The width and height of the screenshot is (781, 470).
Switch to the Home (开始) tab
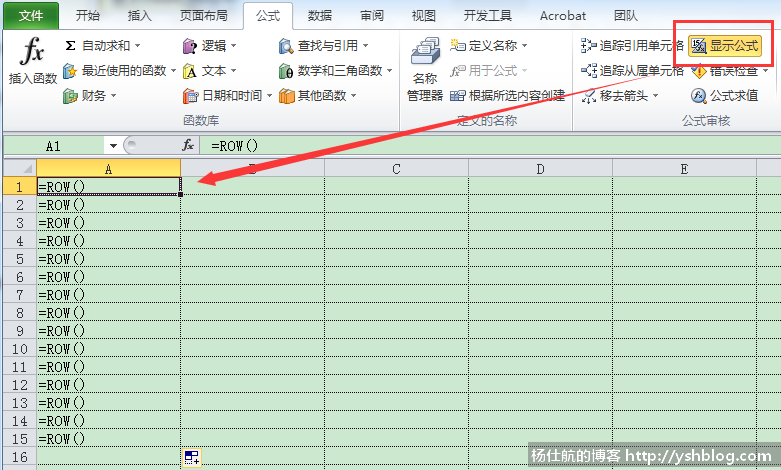click(x=88, y=16)
